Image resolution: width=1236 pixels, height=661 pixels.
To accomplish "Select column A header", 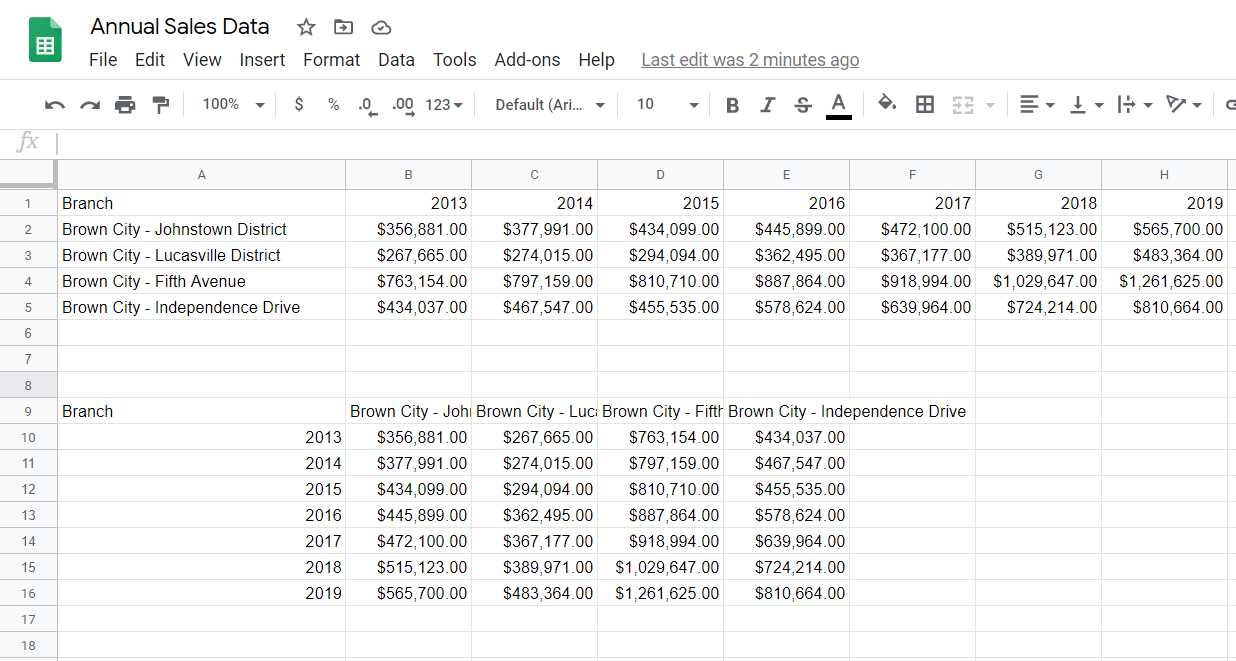I will coord(201,175).
